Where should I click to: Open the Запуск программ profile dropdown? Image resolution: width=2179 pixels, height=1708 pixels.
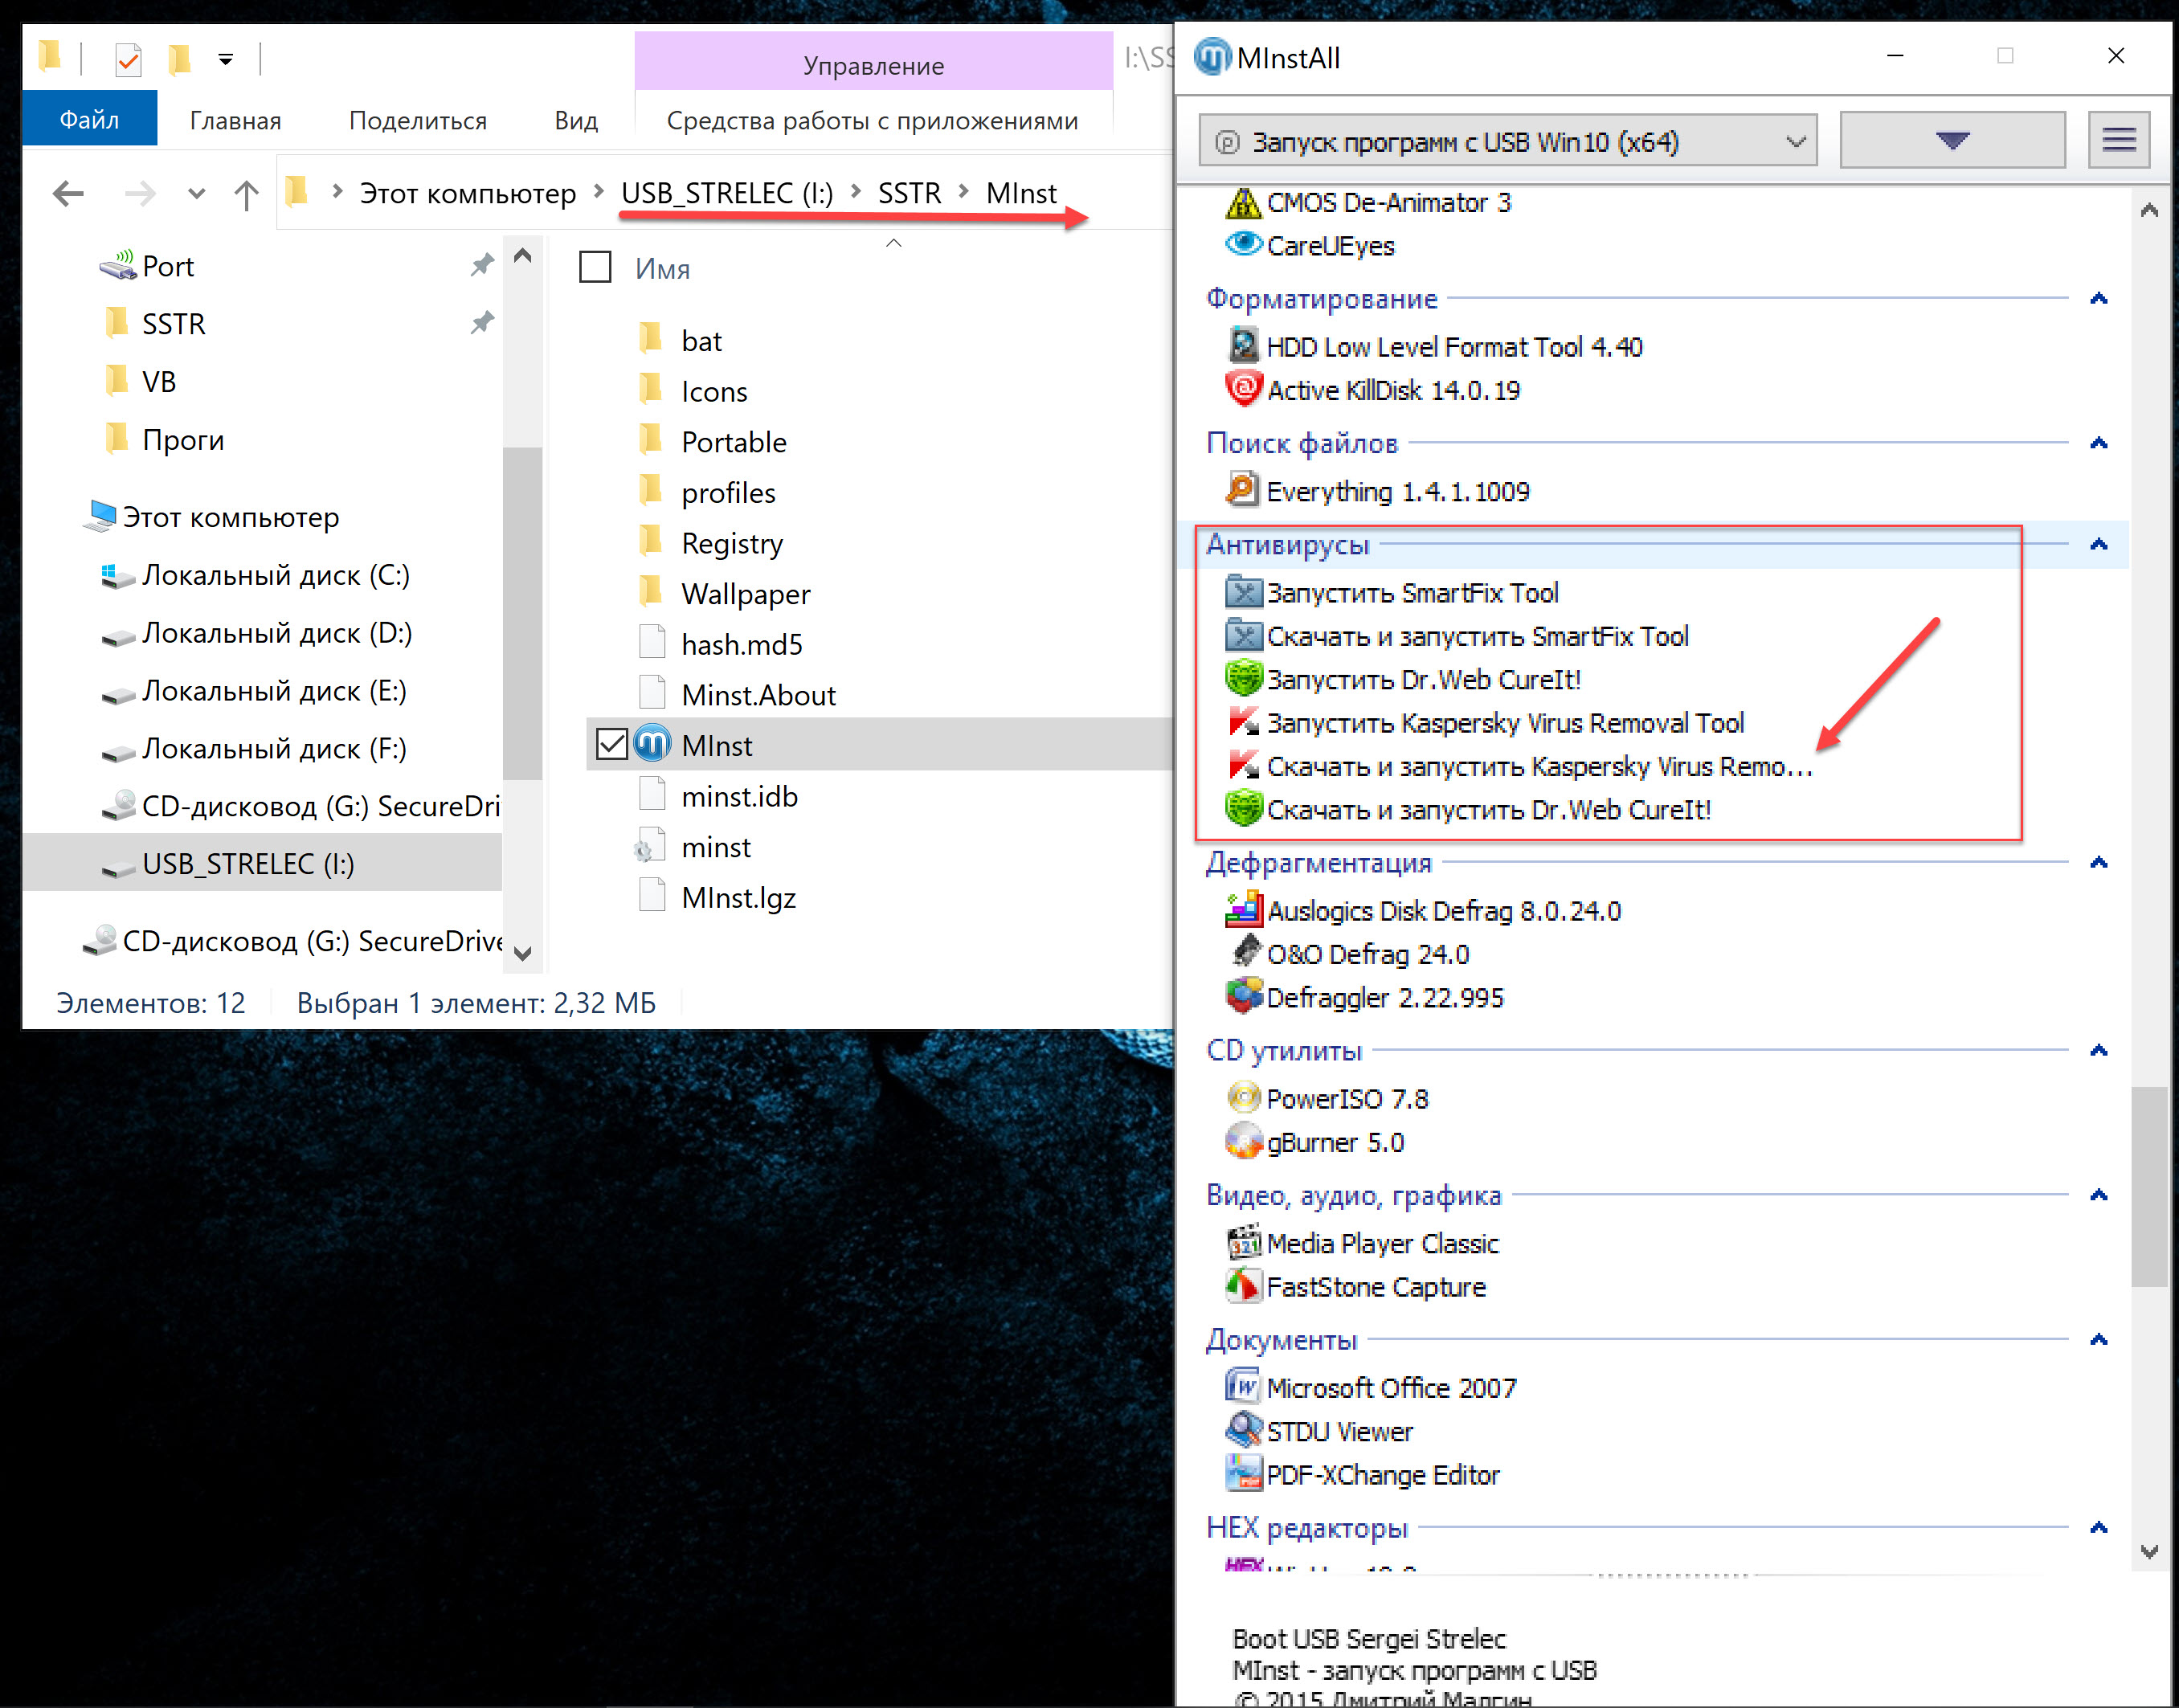pos(1507,141)
